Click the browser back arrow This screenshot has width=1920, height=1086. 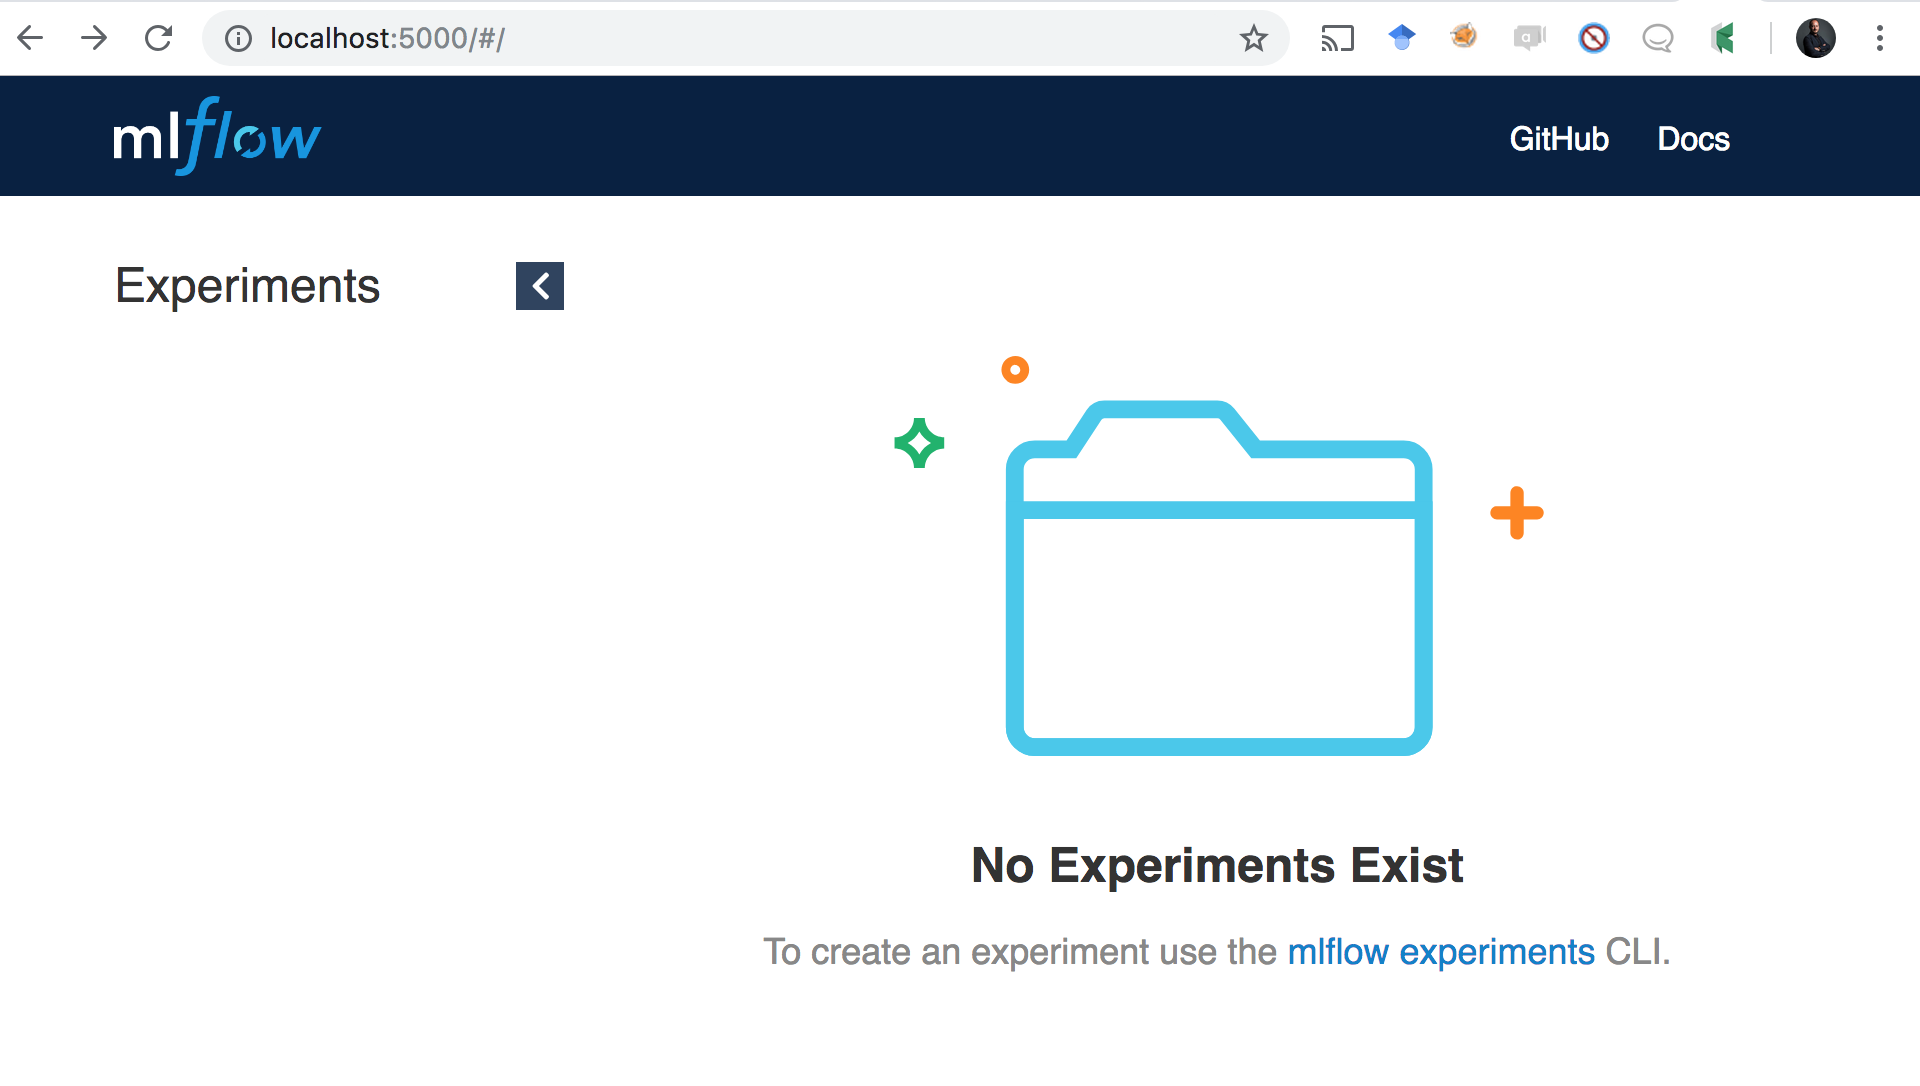31,38
